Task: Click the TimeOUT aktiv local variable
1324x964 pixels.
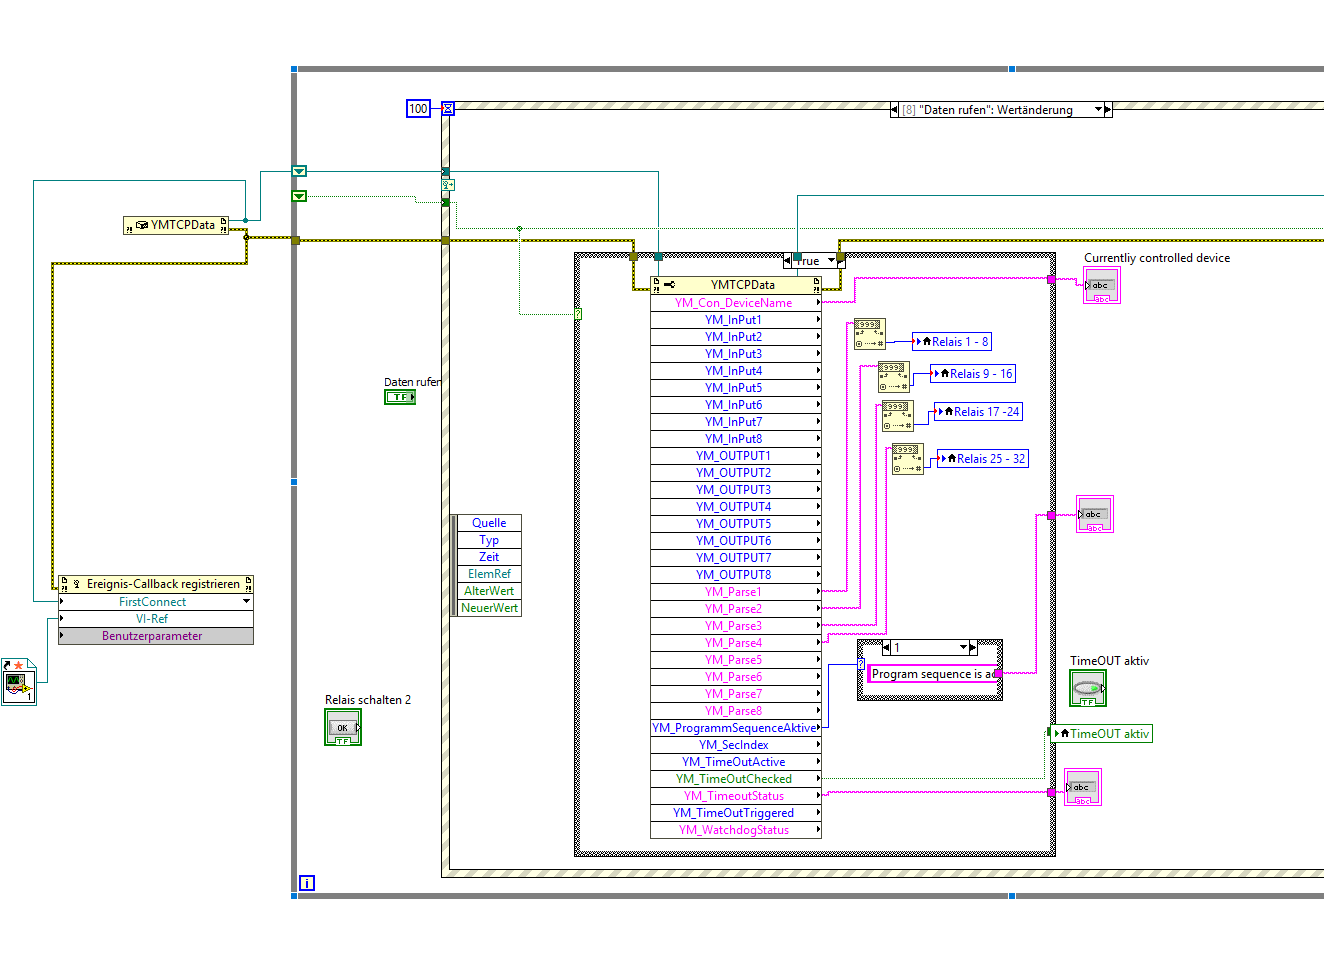Action: click(x=1101, y=734)
